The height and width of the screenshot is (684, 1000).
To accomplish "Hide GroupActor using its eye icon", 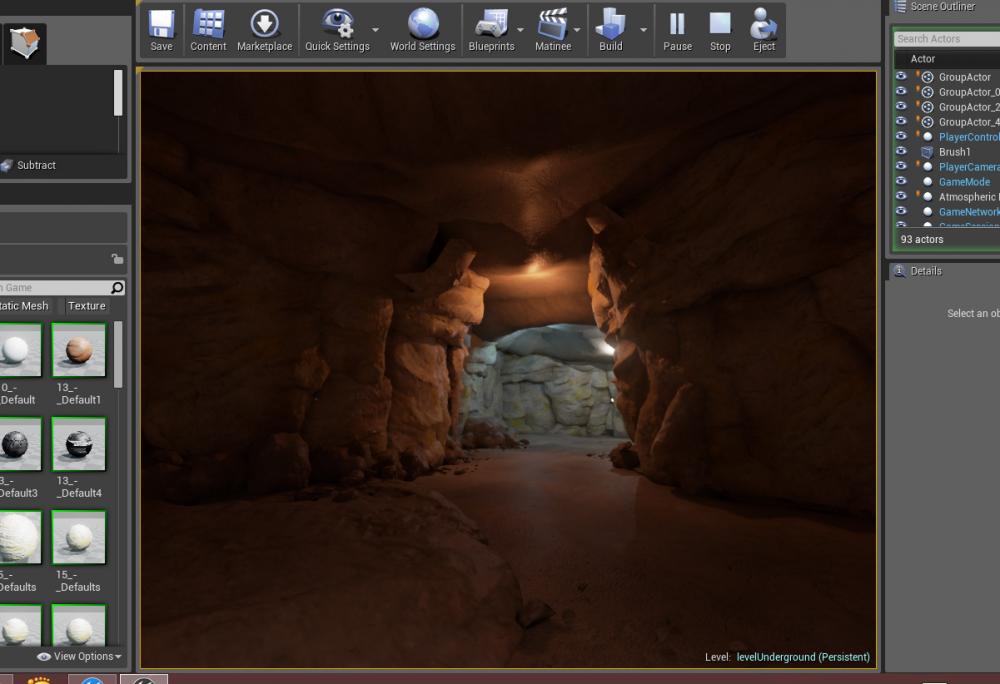I will (901, 77).
